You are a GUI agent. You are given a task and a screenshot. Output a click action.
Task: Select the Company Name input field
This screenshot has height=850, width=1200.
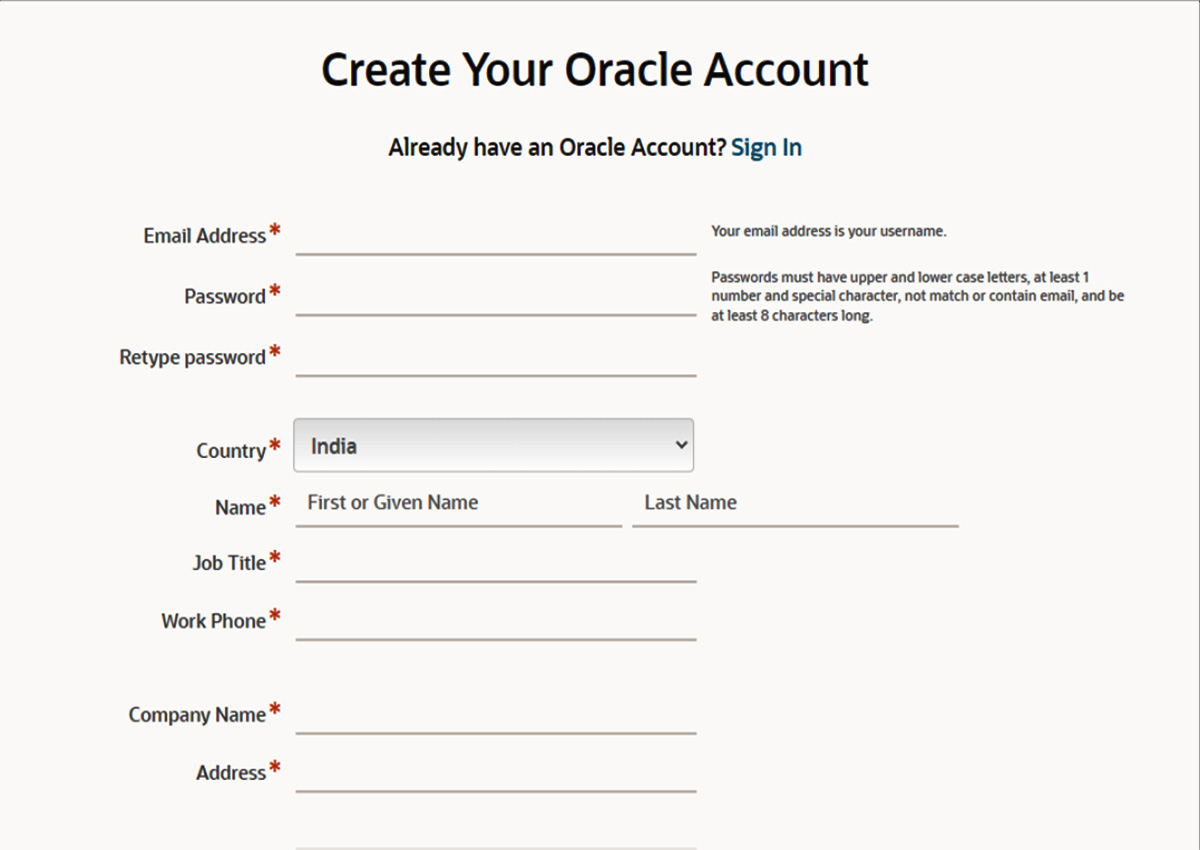point(495,715)
